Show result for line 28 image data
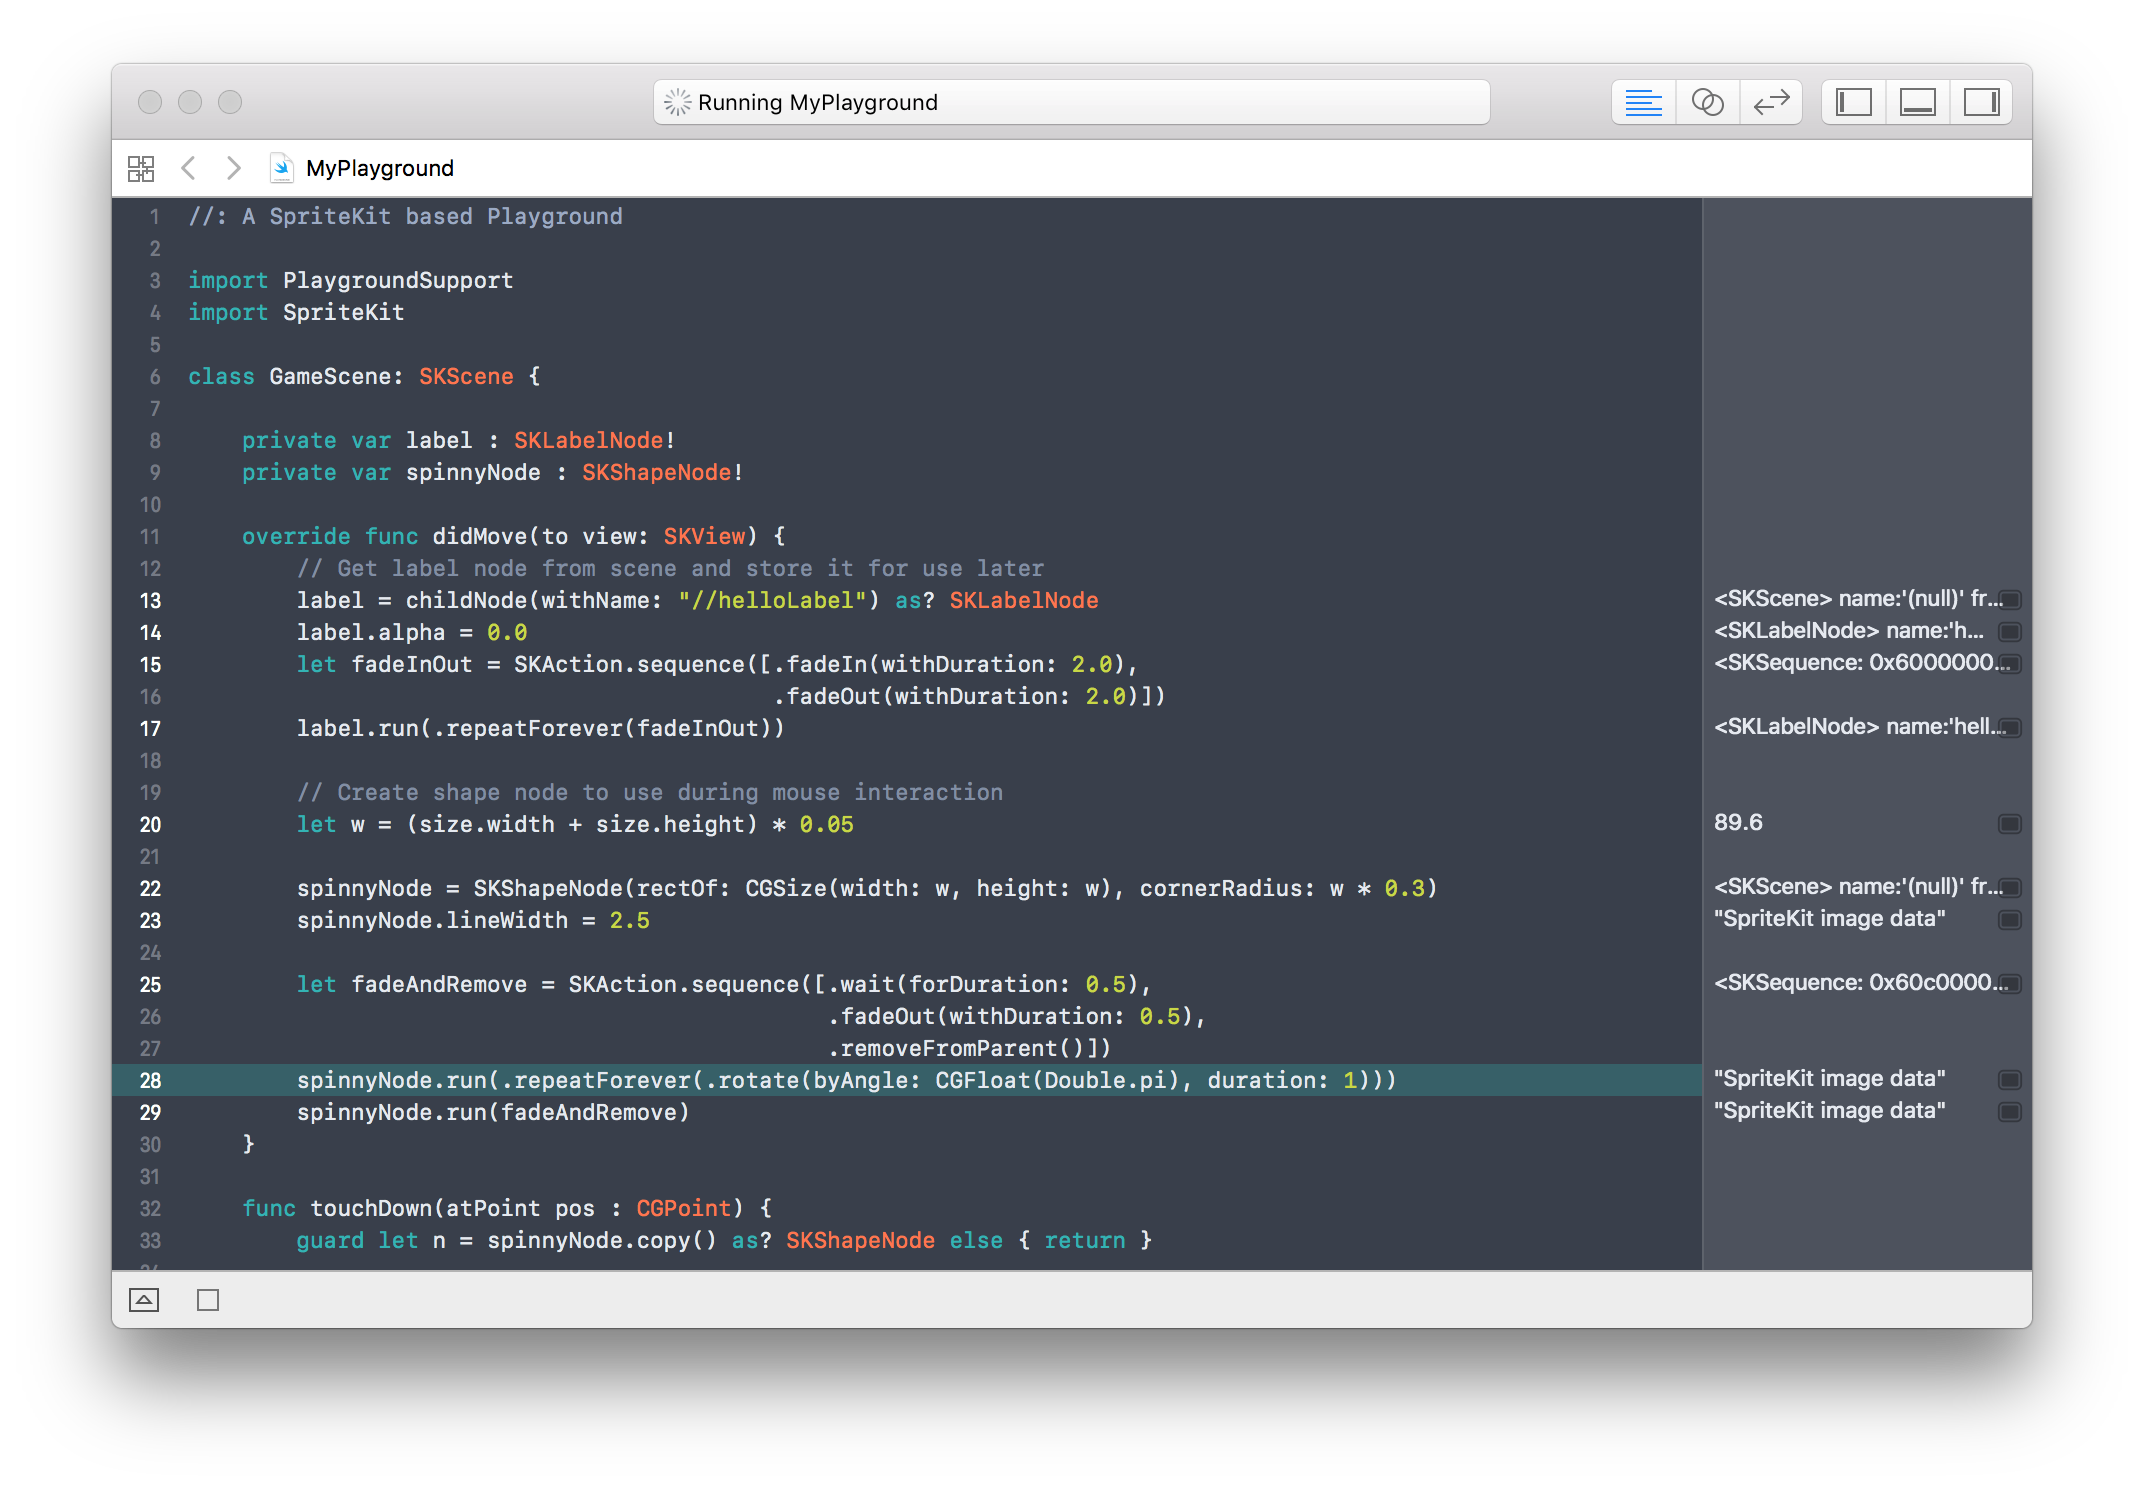Image resolution: width=2144 pixels, height=1488 pixels. [x=2009, y=1080]
